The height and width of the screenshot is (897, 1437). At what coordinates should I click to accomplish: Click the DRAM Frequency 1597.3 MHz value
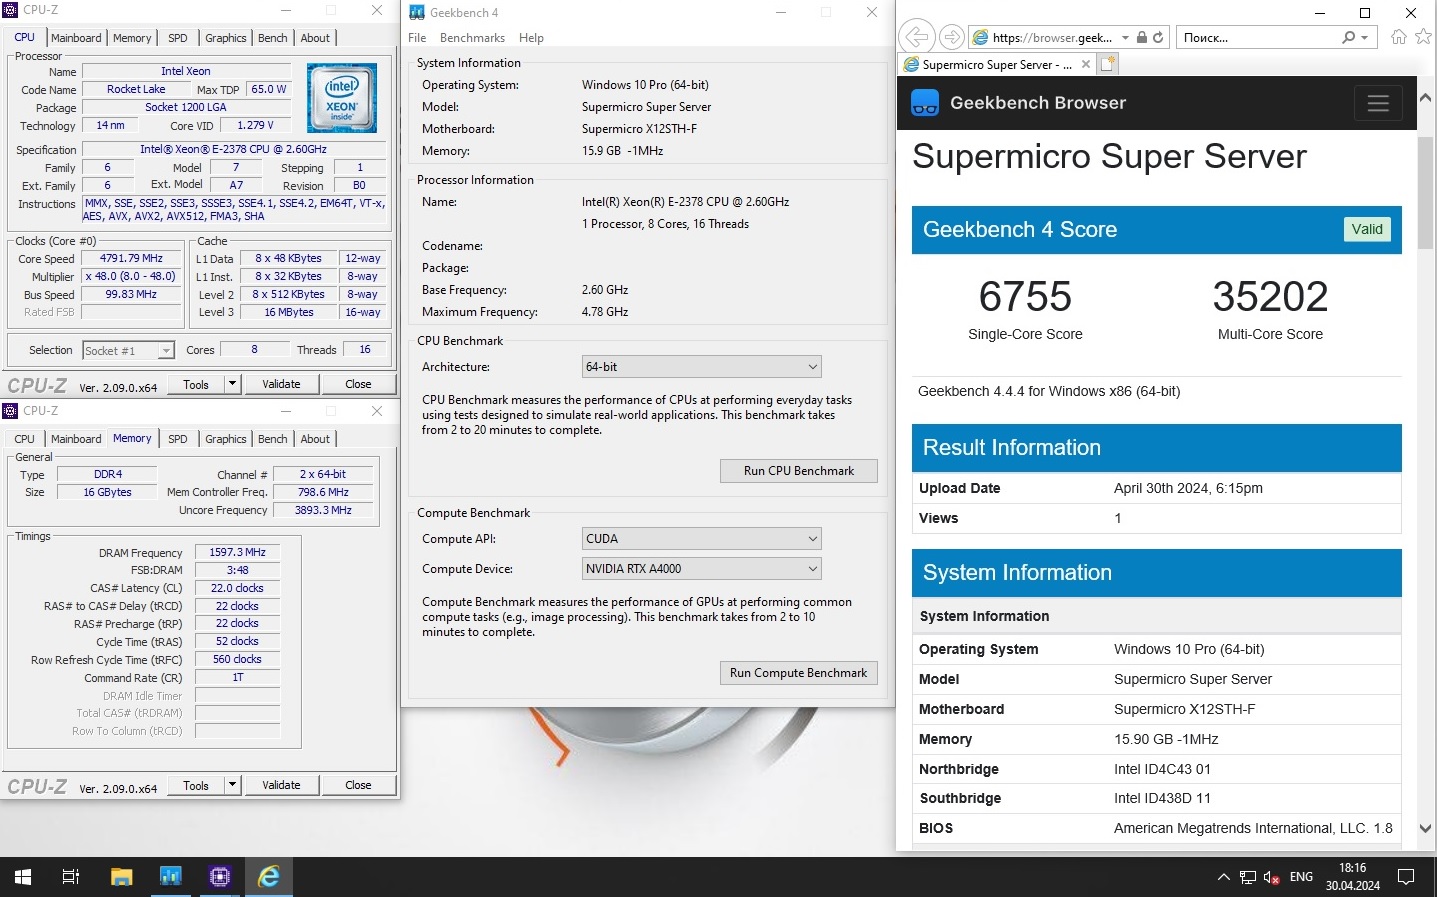pos(237,552)
